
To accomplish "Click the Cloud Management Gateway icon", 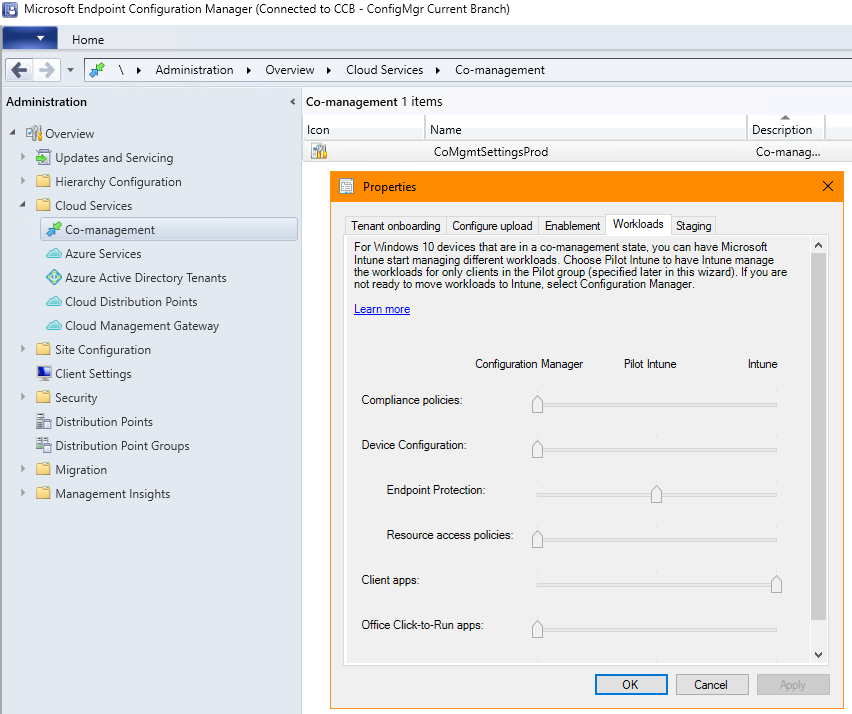I will pos(54,326).
